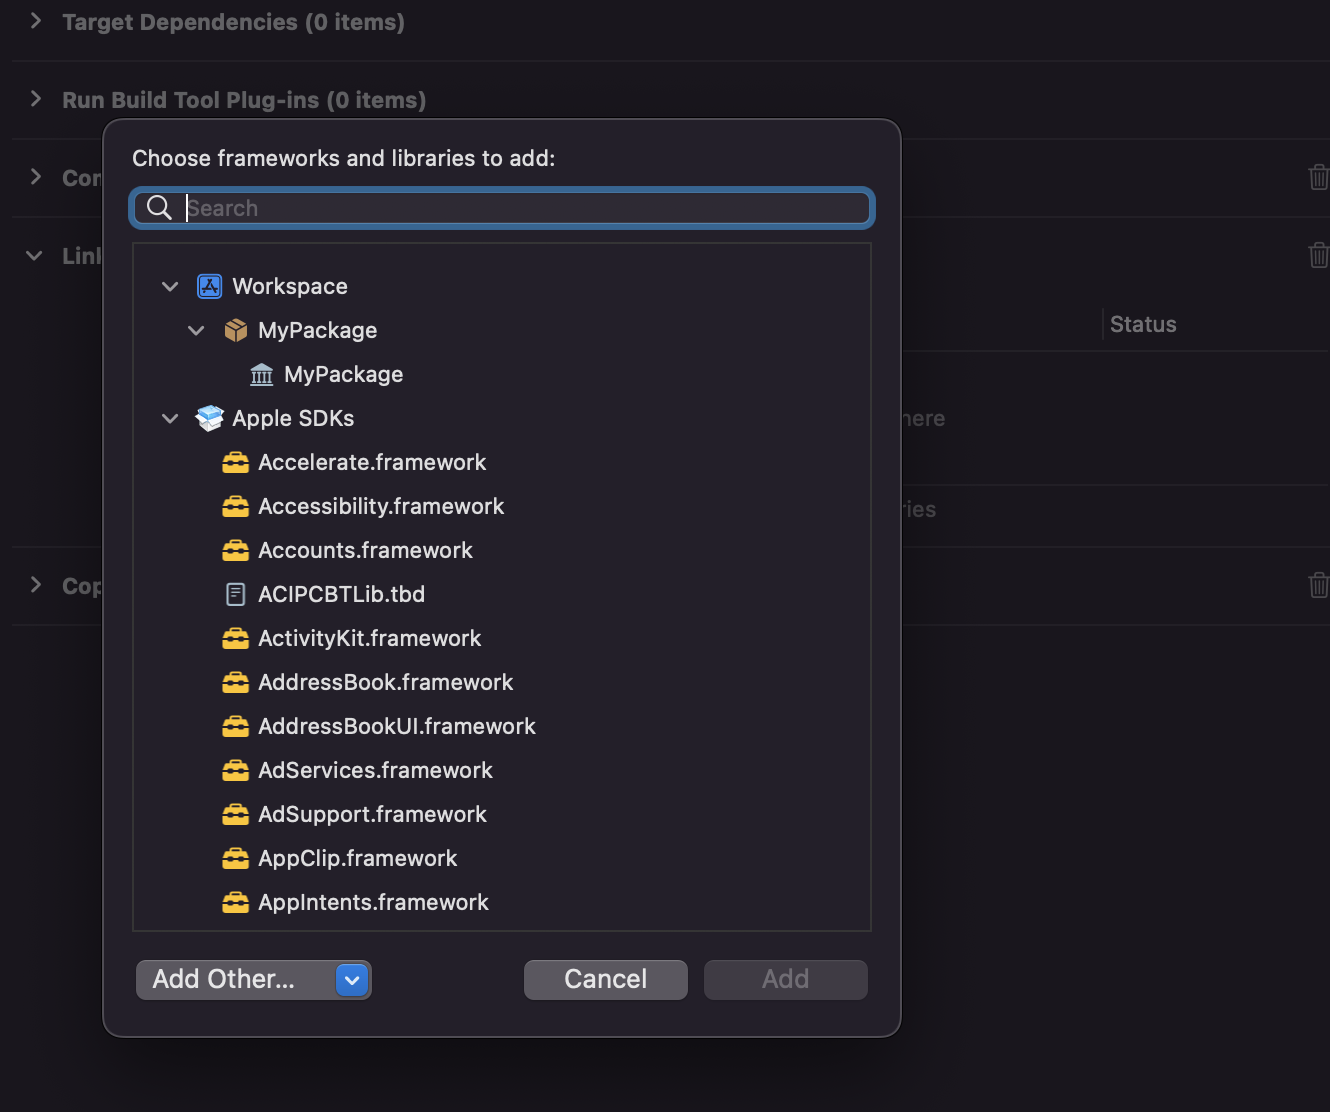Select AdServices.framework in the list
1330x1112 pixels.
click(502, 770)
